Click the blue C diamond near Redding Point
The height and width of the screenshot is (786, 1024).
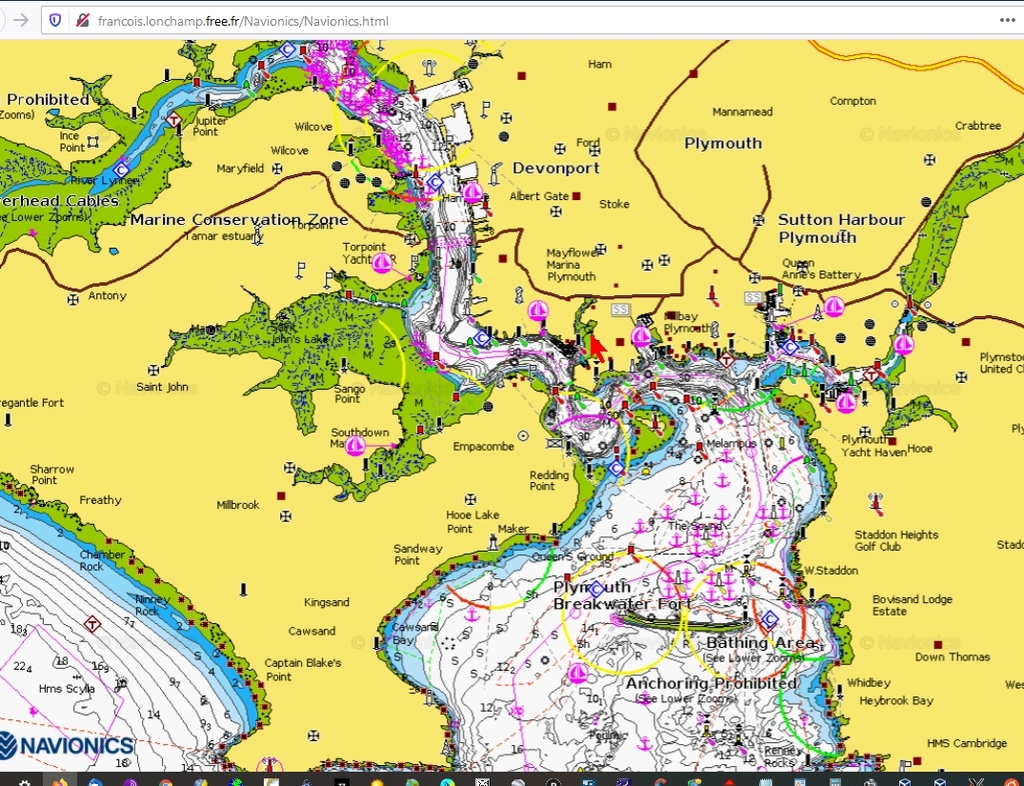(616, 468)
